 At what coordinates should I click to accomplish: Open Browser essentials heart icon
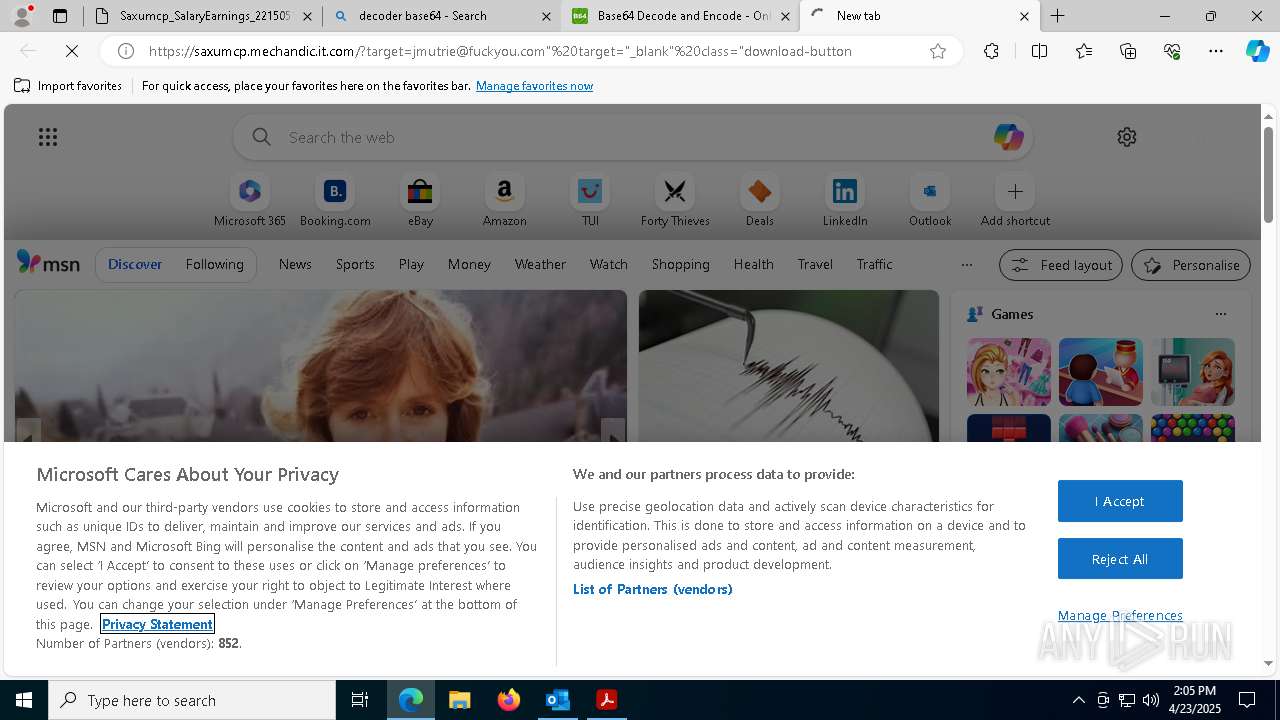click(x=1172, y=51)
